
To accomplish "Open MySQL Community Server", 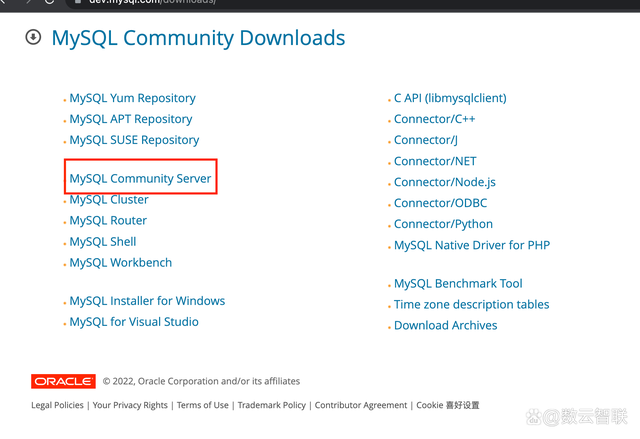I will pyautogui.click(x=140, y=179).
